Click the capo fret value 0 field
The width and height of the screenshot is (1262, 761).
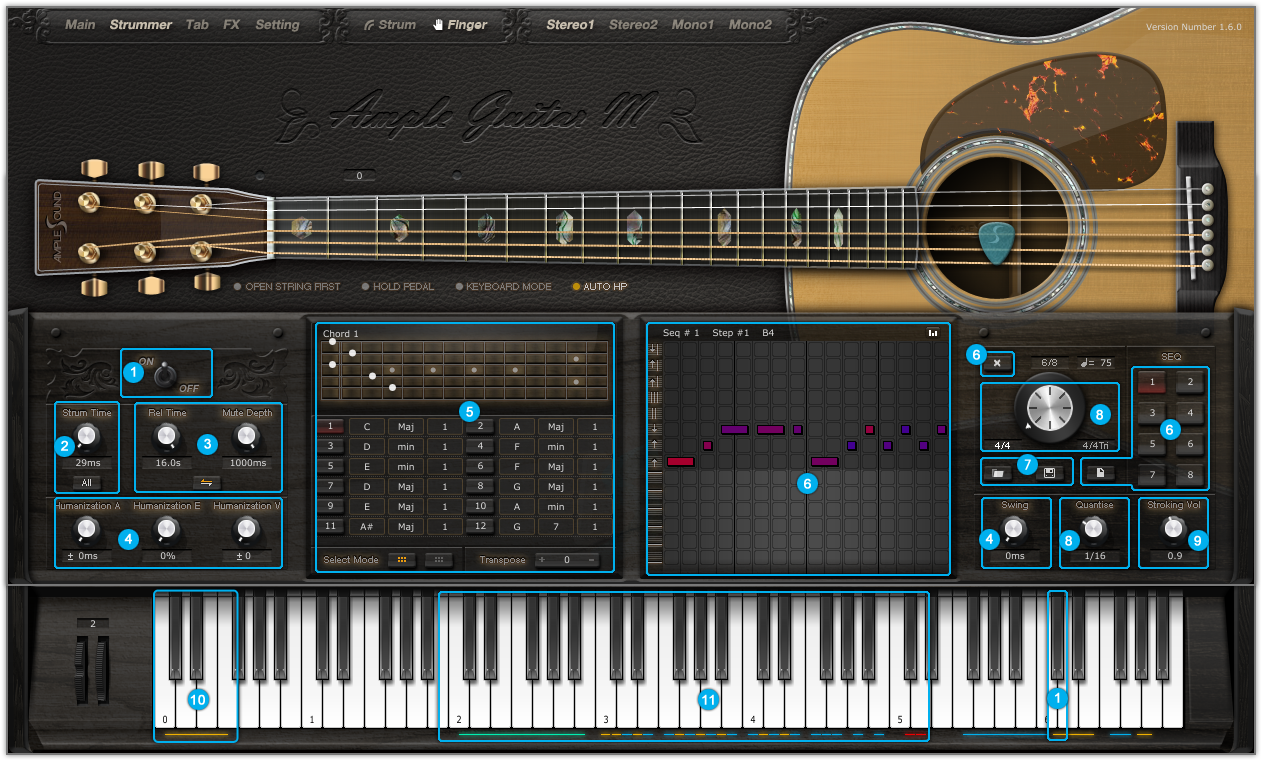point(359,176)
